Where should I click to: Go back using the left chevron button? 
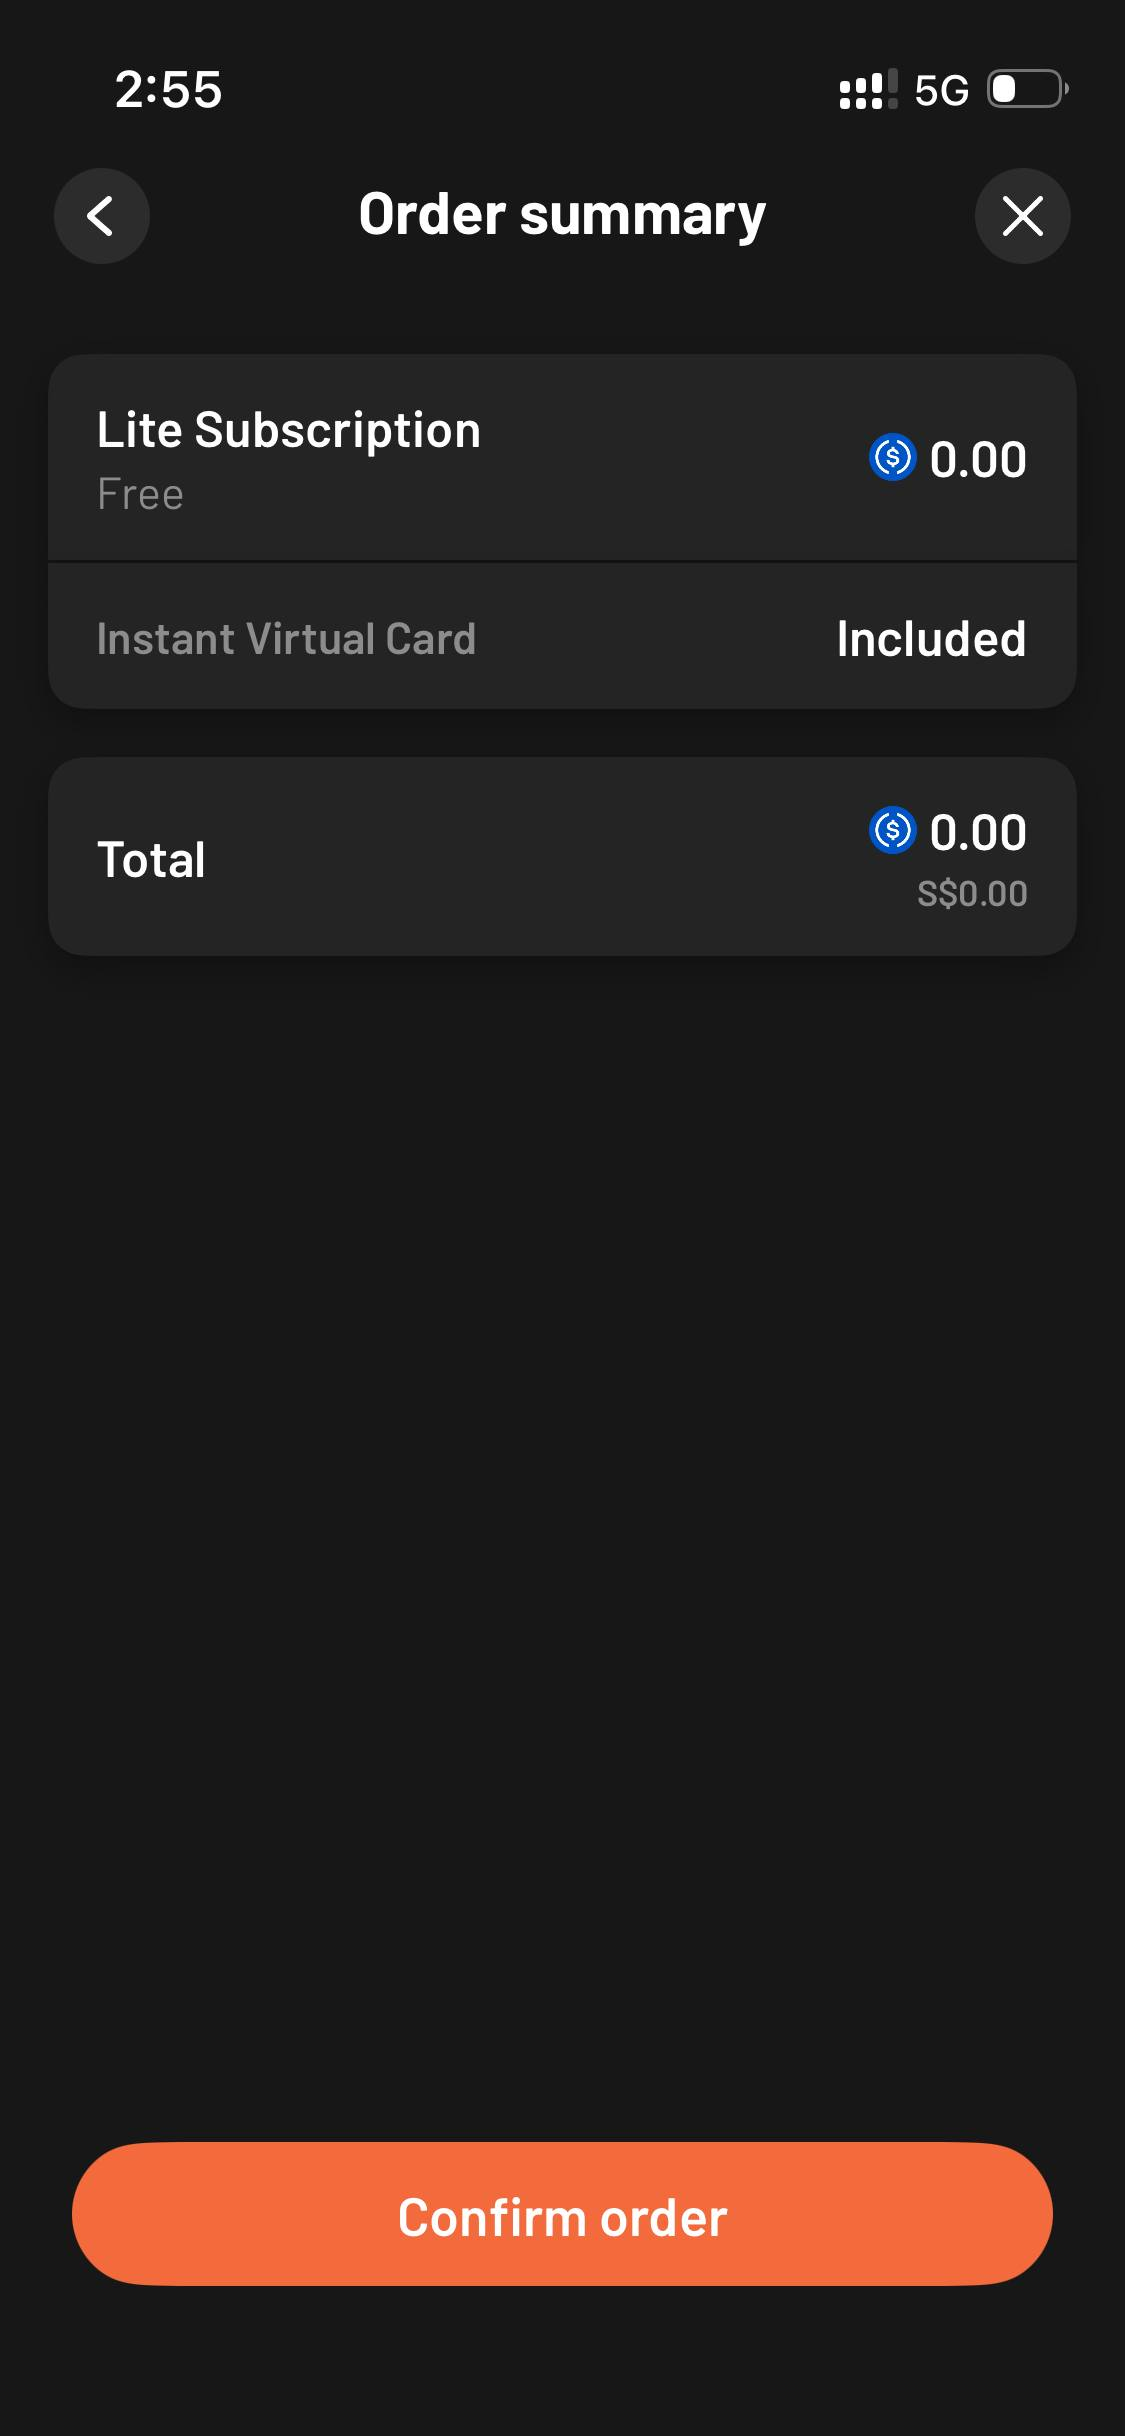click(101, 216)
